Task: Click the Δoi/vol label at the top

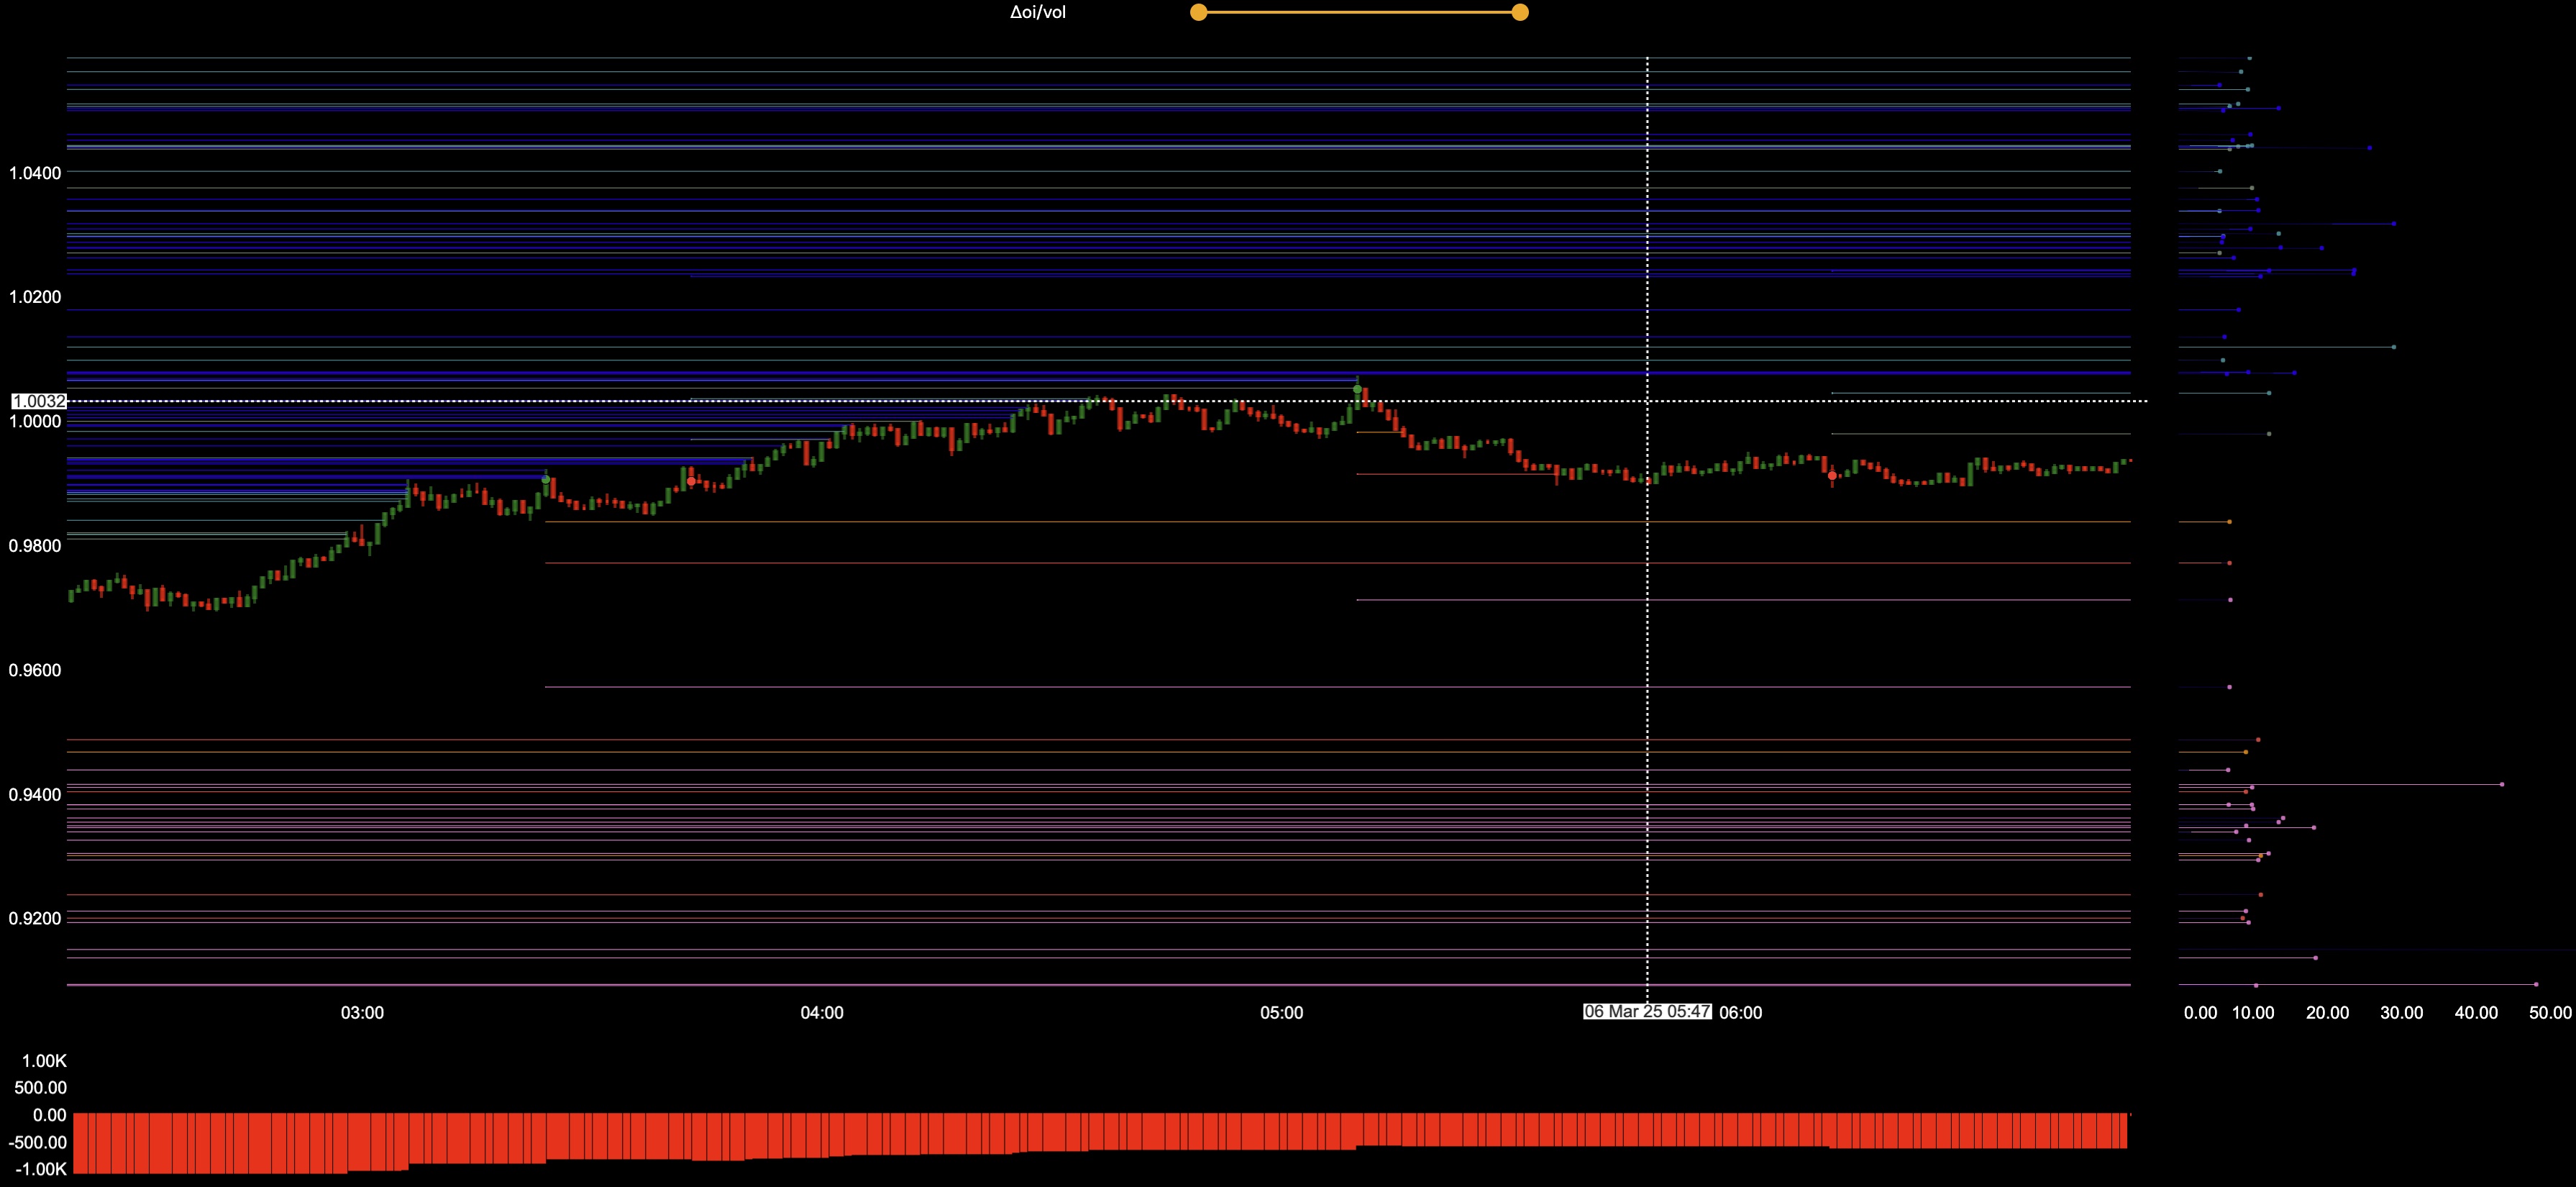Action: [x=1037, y=12]
